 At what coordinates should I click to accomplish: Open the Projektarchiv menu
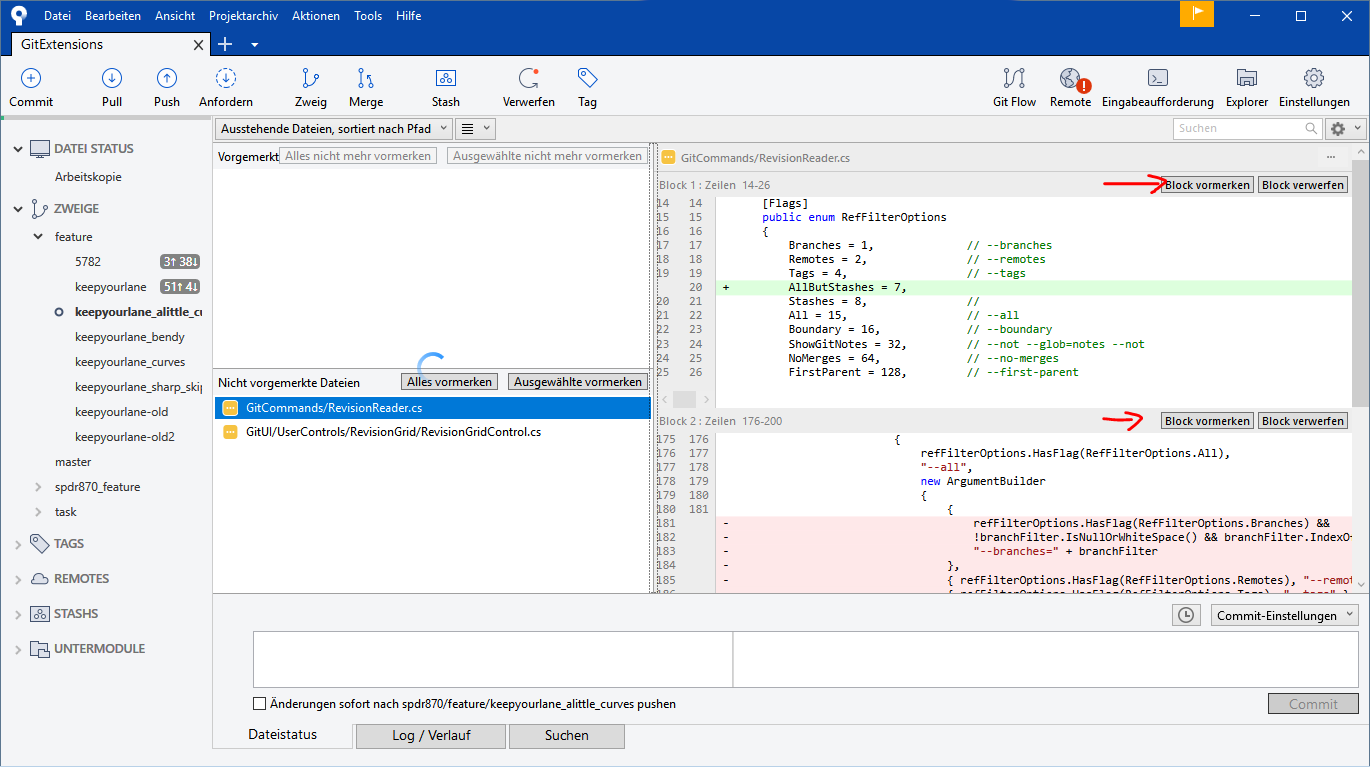tap(245, 16)
